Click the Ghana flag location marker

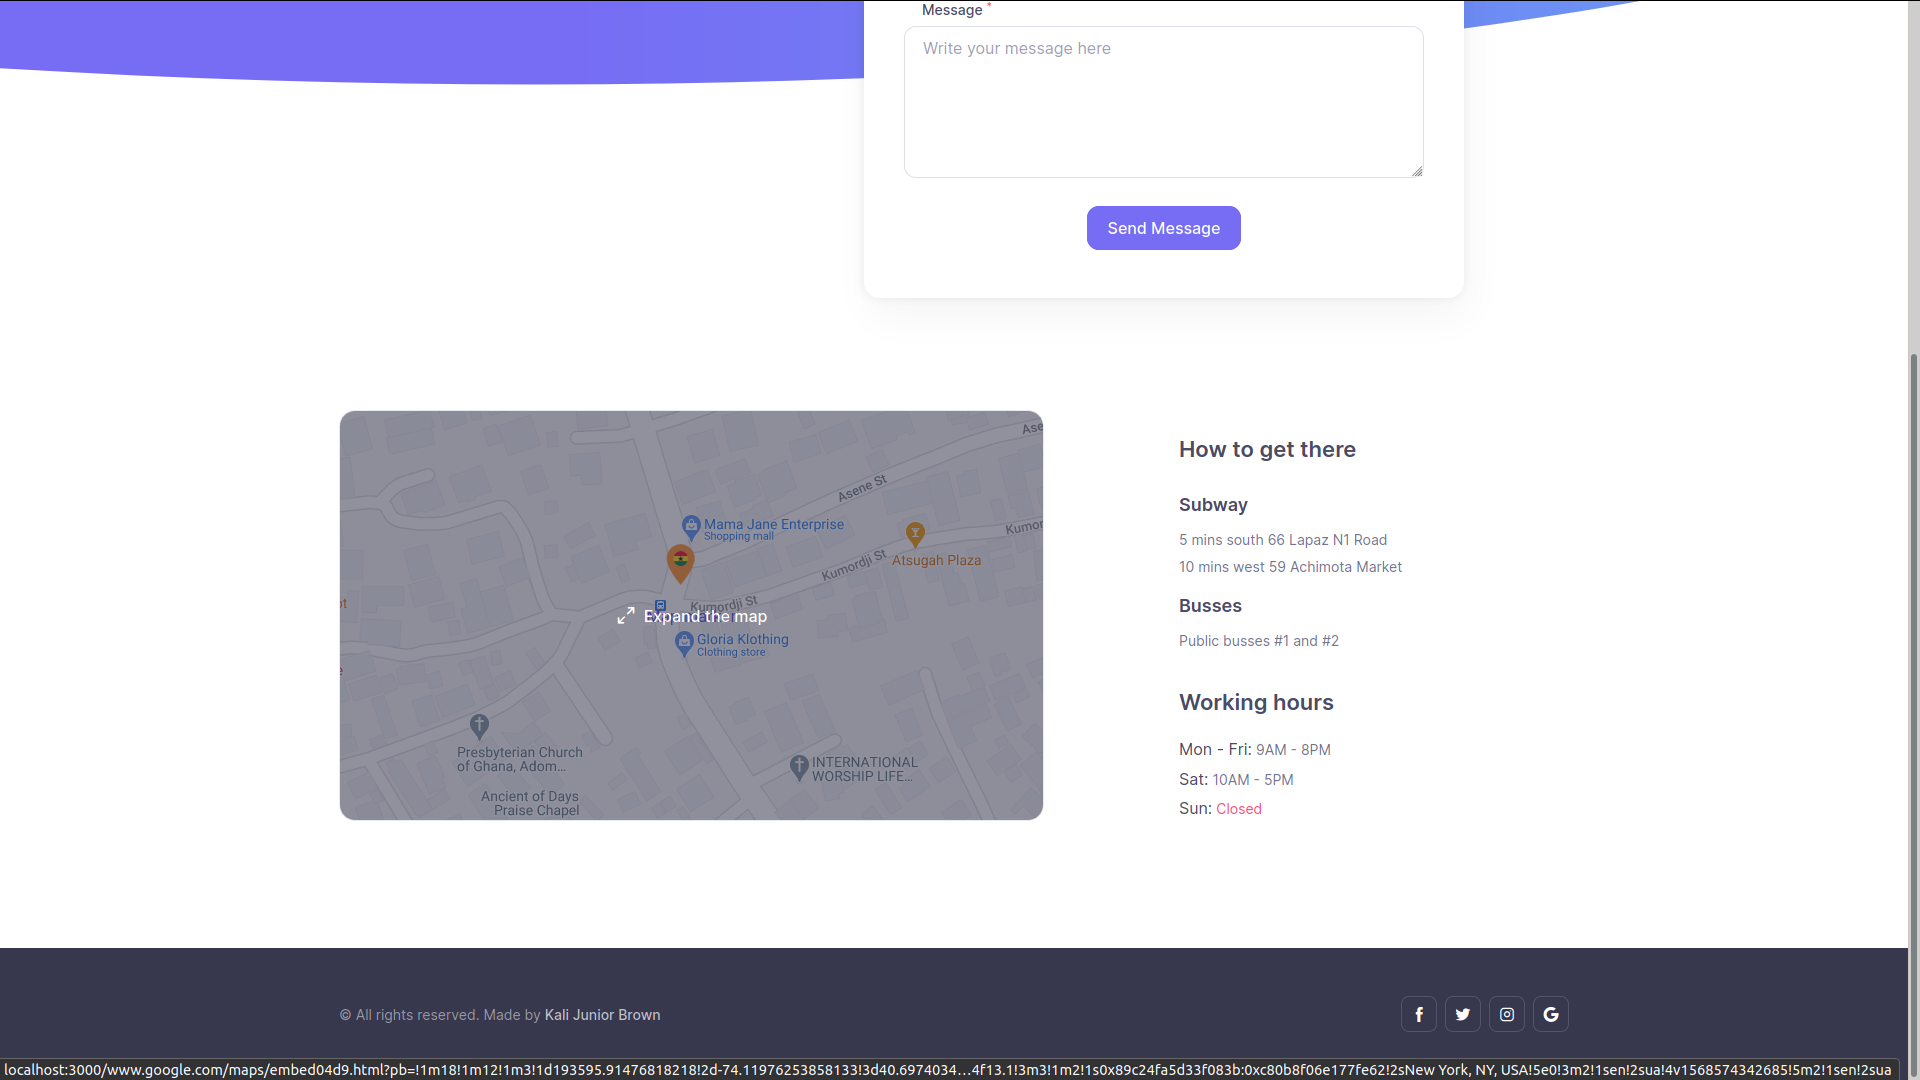[x=680, y=561]
